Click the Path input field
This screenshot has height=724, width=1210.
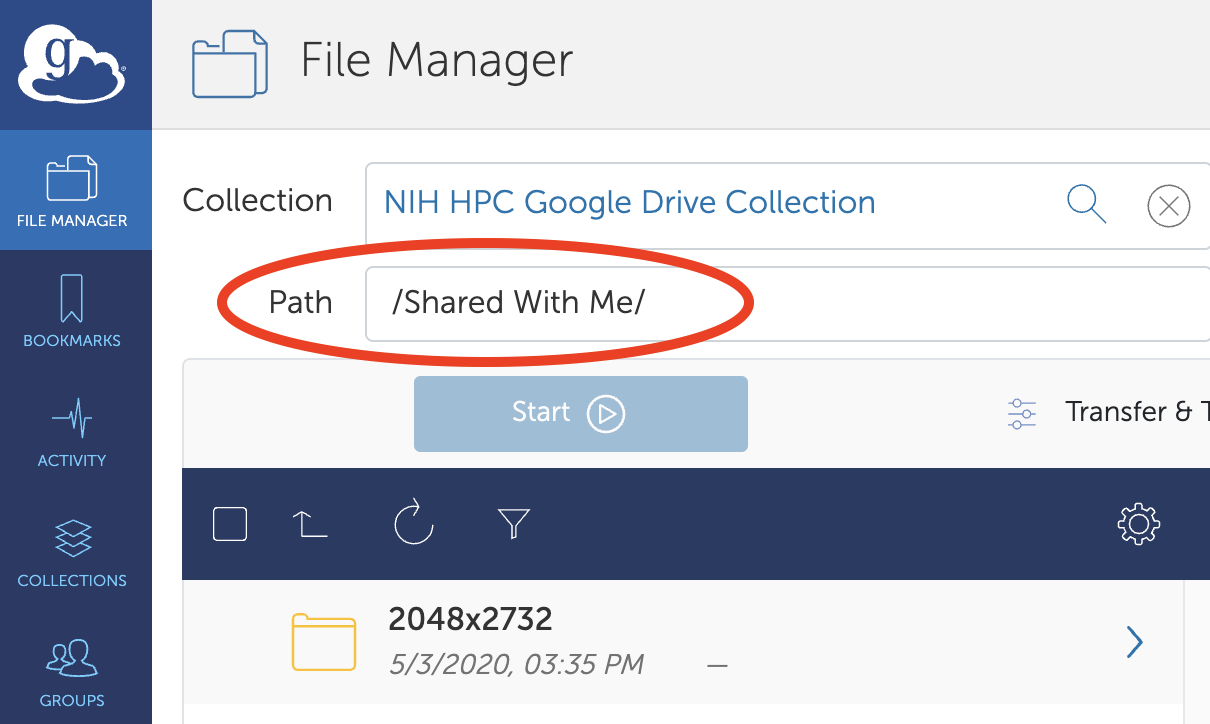[x=780, y=303]
